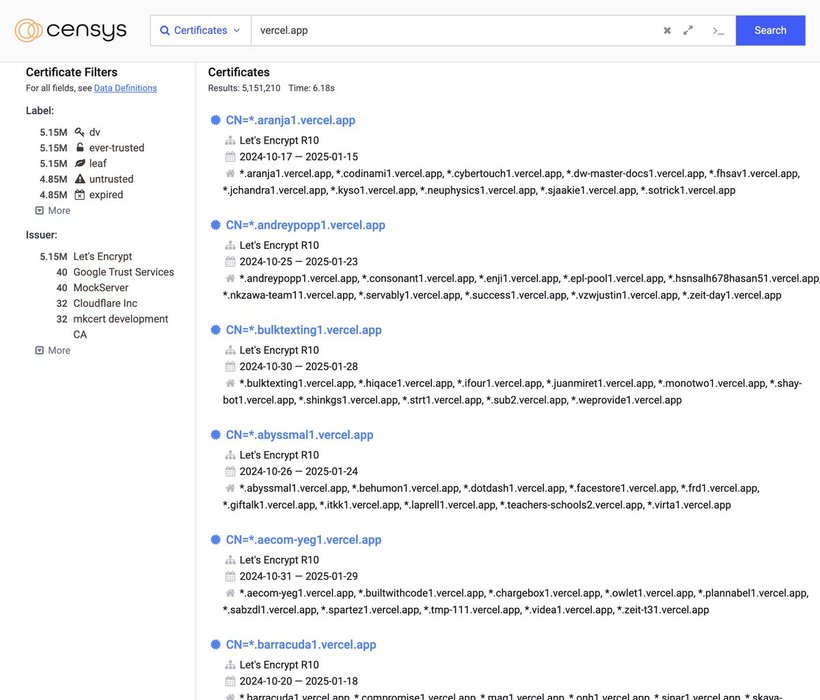This screenshot has height=700, width=820.
Task: Open certificate CN=*.bulktexting1.vercel.app
Action: [x=304, y=330]
